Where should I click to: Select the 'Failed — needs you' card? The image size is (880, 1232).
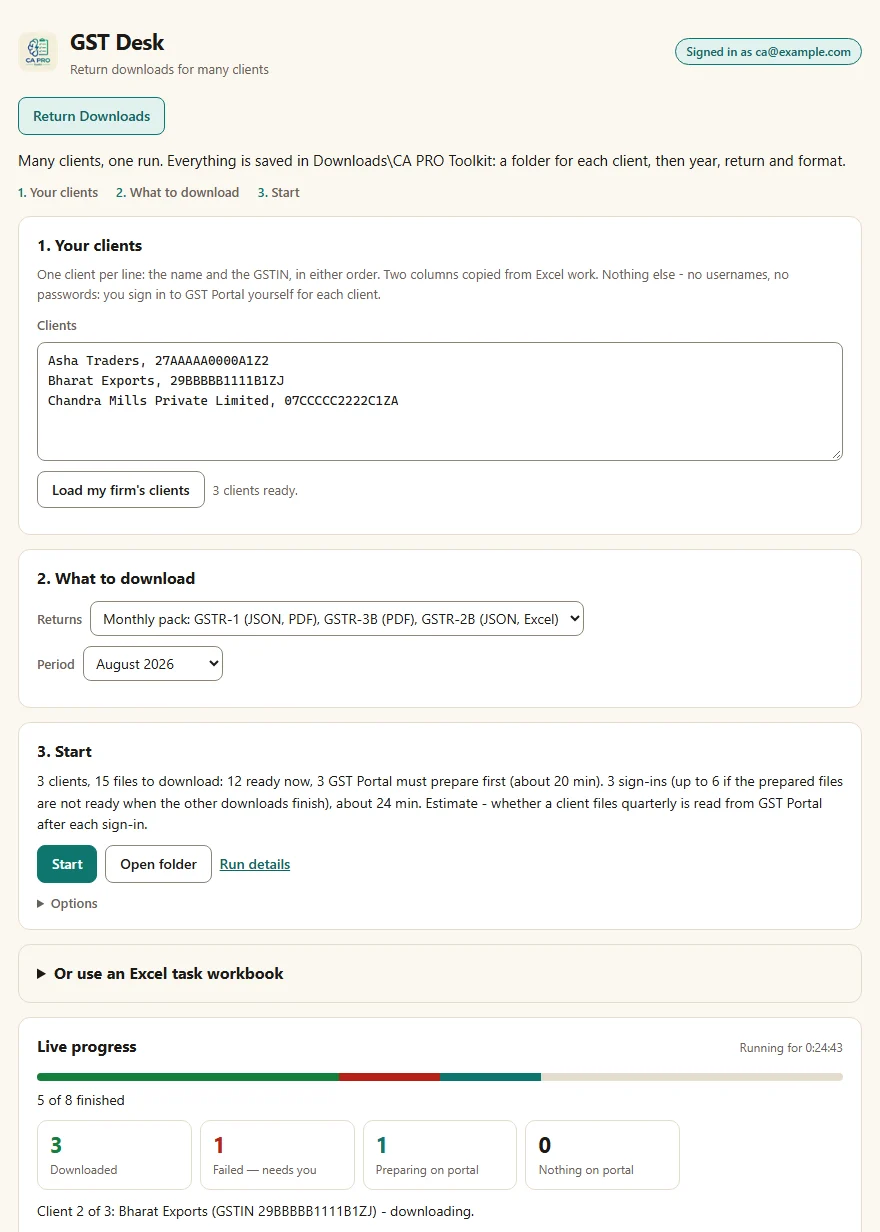(x=277, y=1155)
